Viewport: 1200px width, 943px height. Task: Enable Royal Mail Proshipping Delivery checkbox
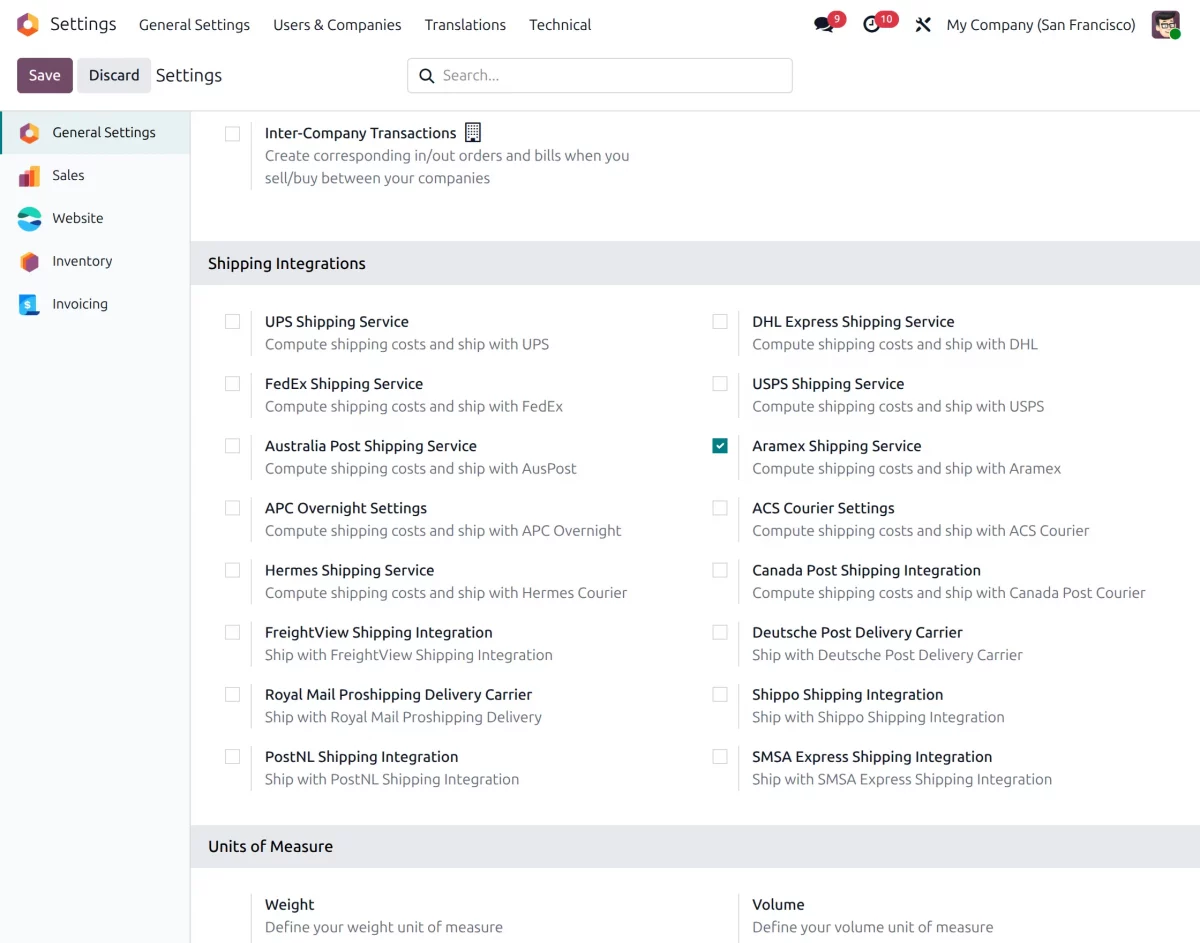point(232,694)
